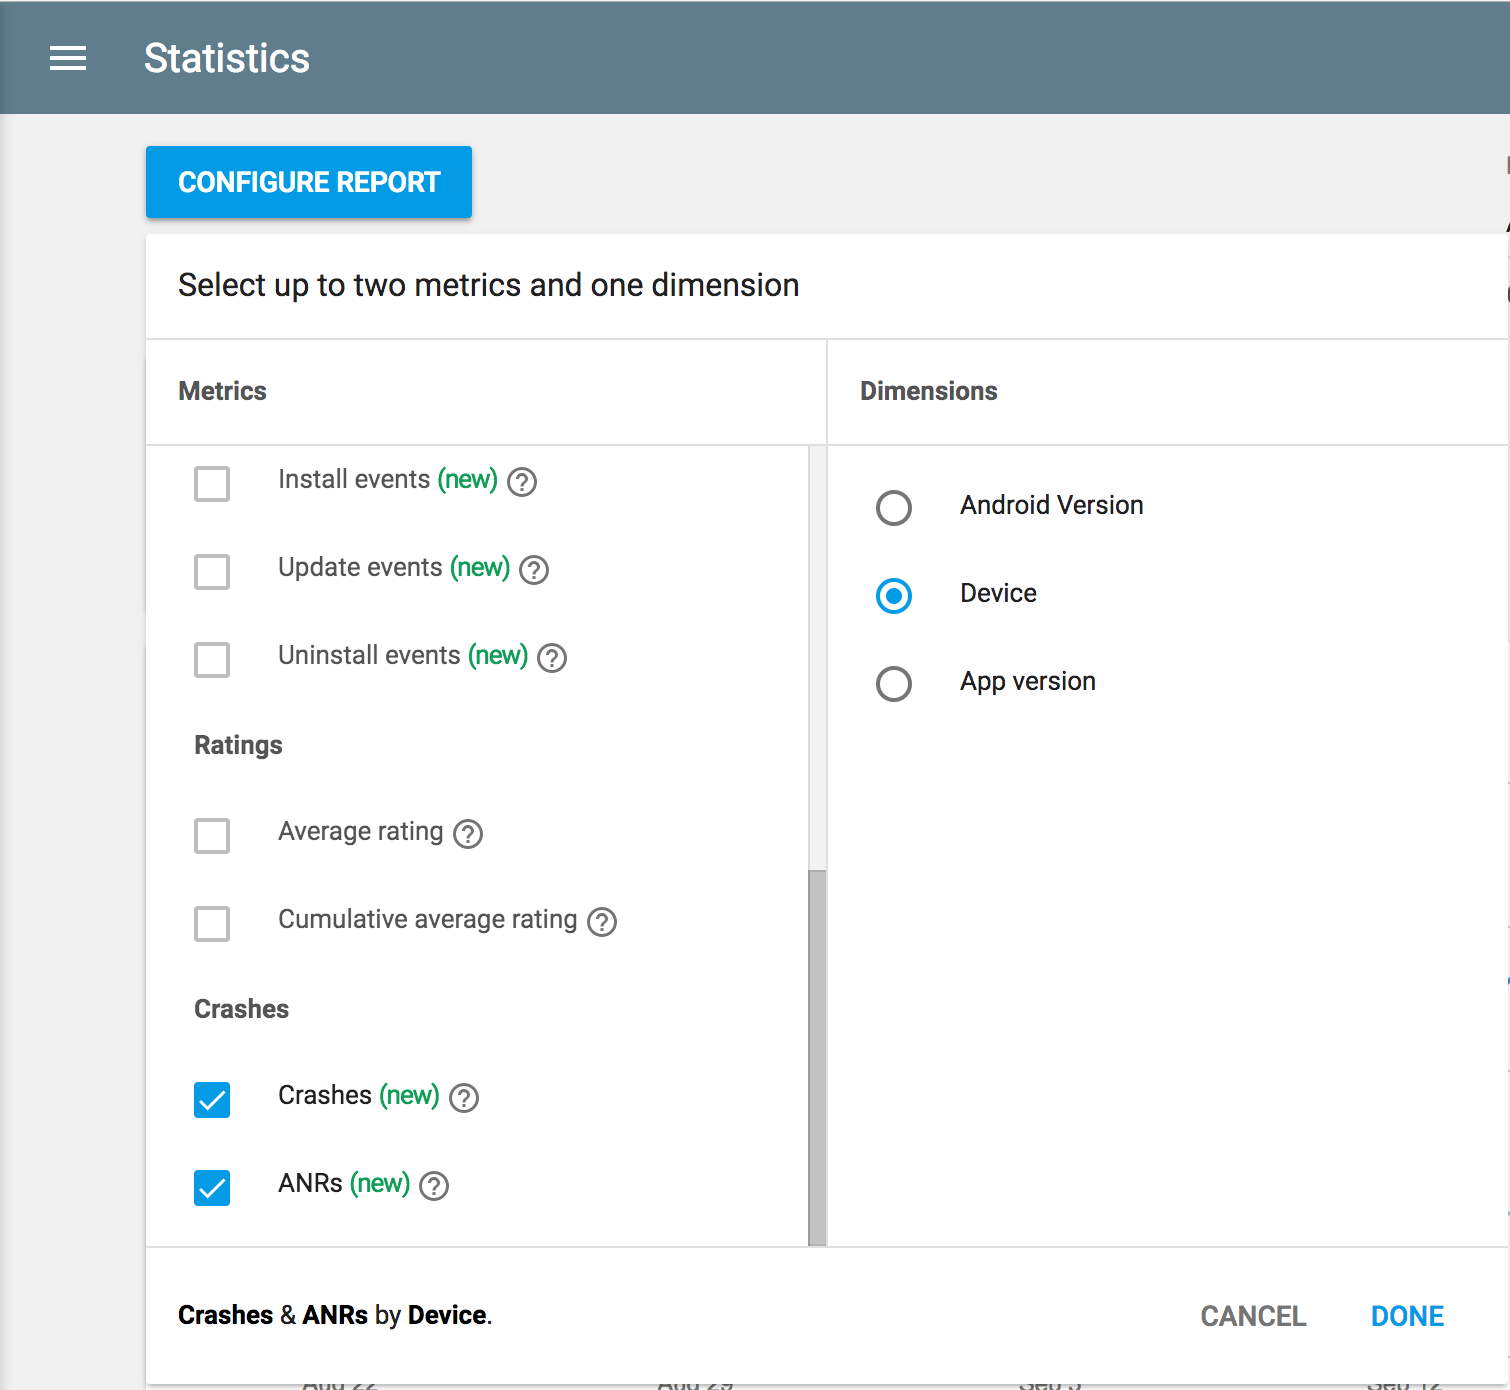Check the Update events metric
The height and width of the screenshot is (1390, 1510).
(212, 572)
